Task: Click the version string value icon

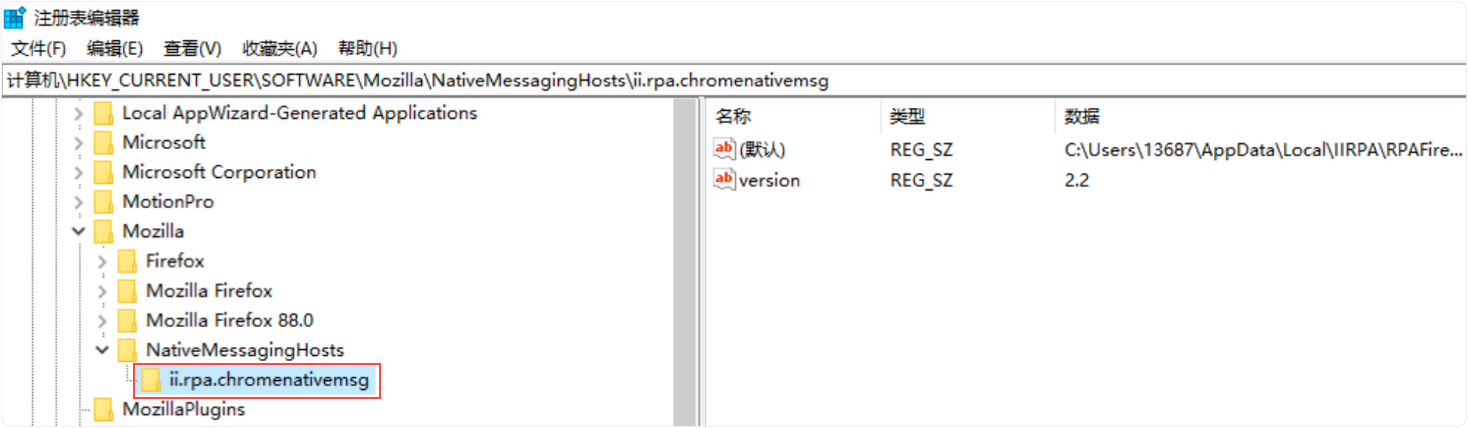Action: 724,180
